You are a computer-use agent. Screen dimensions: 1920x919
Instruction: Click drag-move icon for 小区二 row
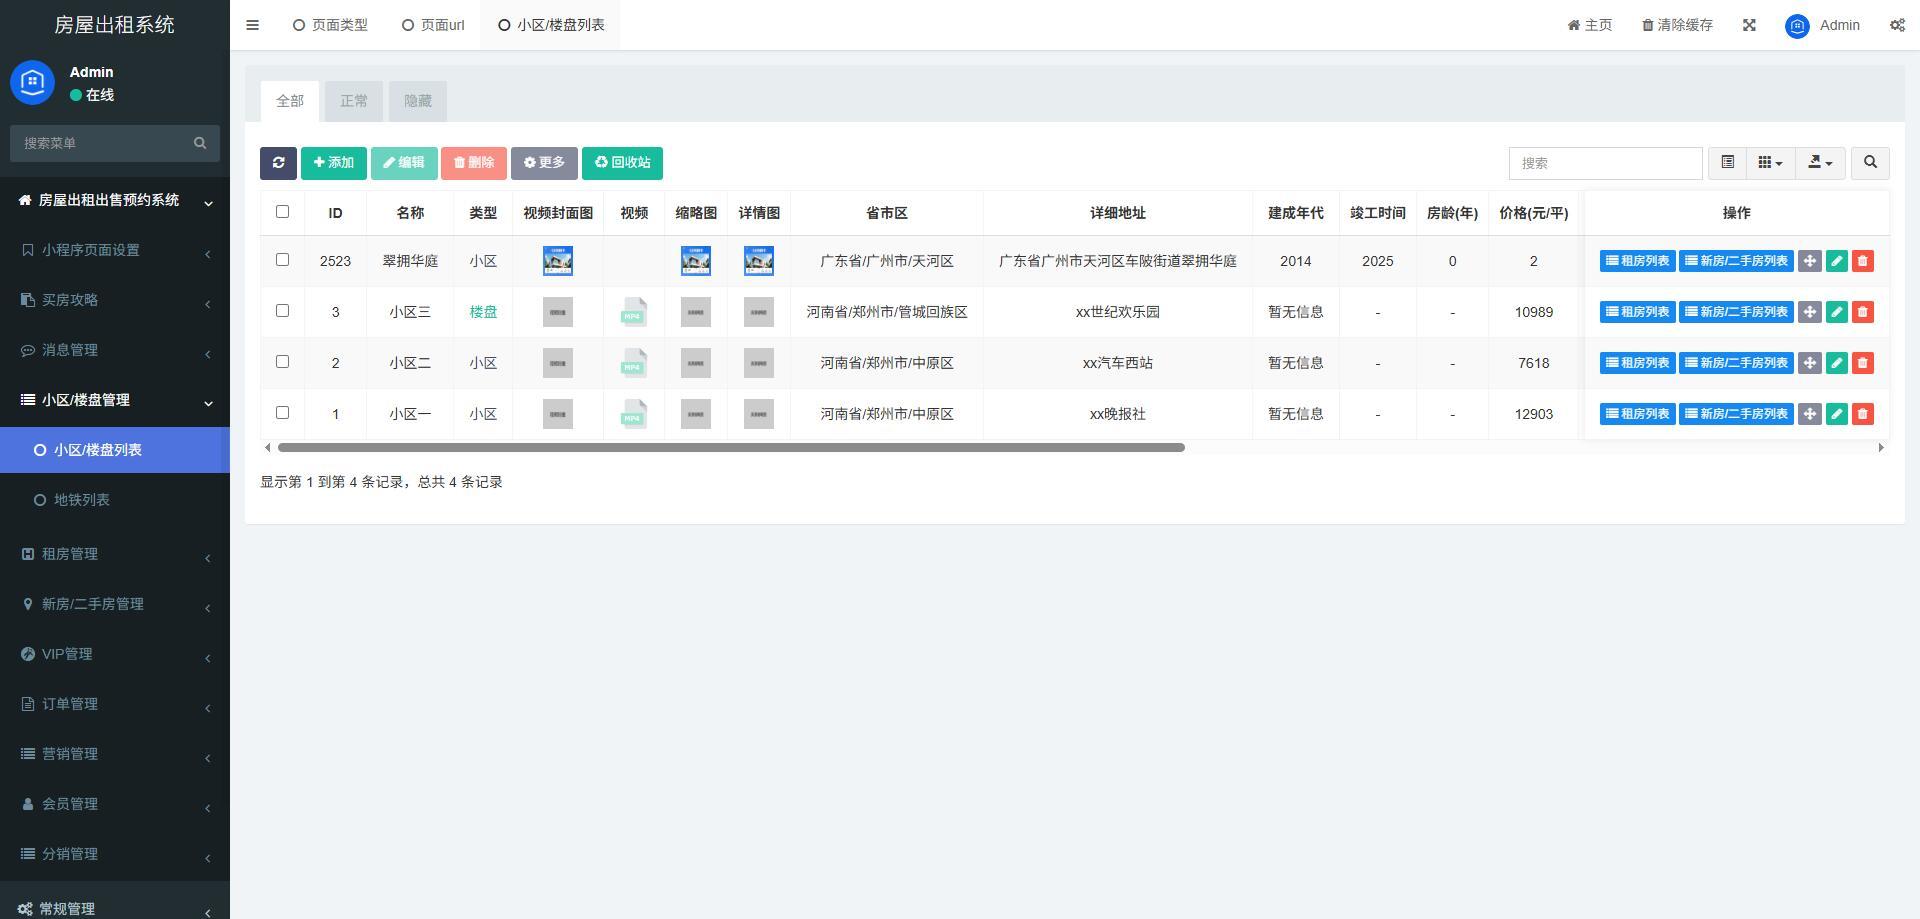tap(1809, 363)
